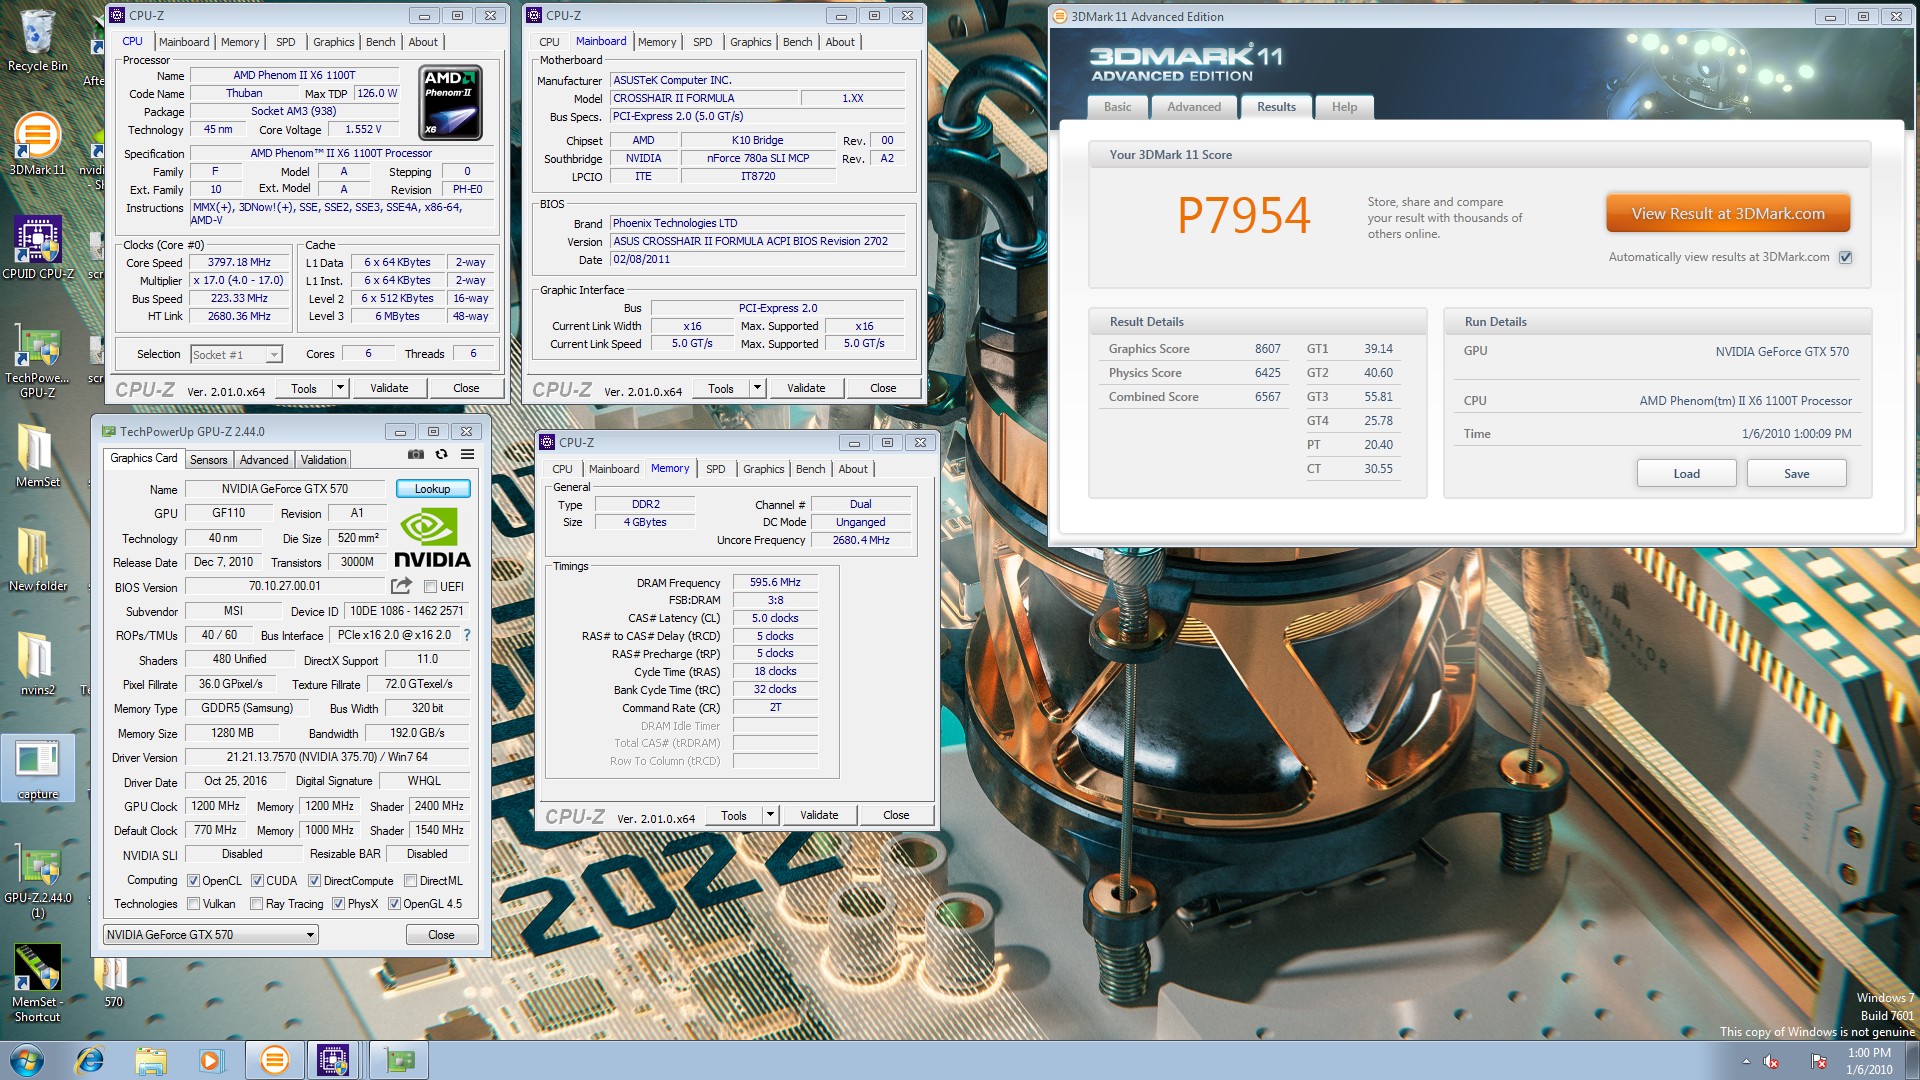Click the BIOS export arrow icon in GPU-Z
1920x1080 pixels.
pos(401,586)
